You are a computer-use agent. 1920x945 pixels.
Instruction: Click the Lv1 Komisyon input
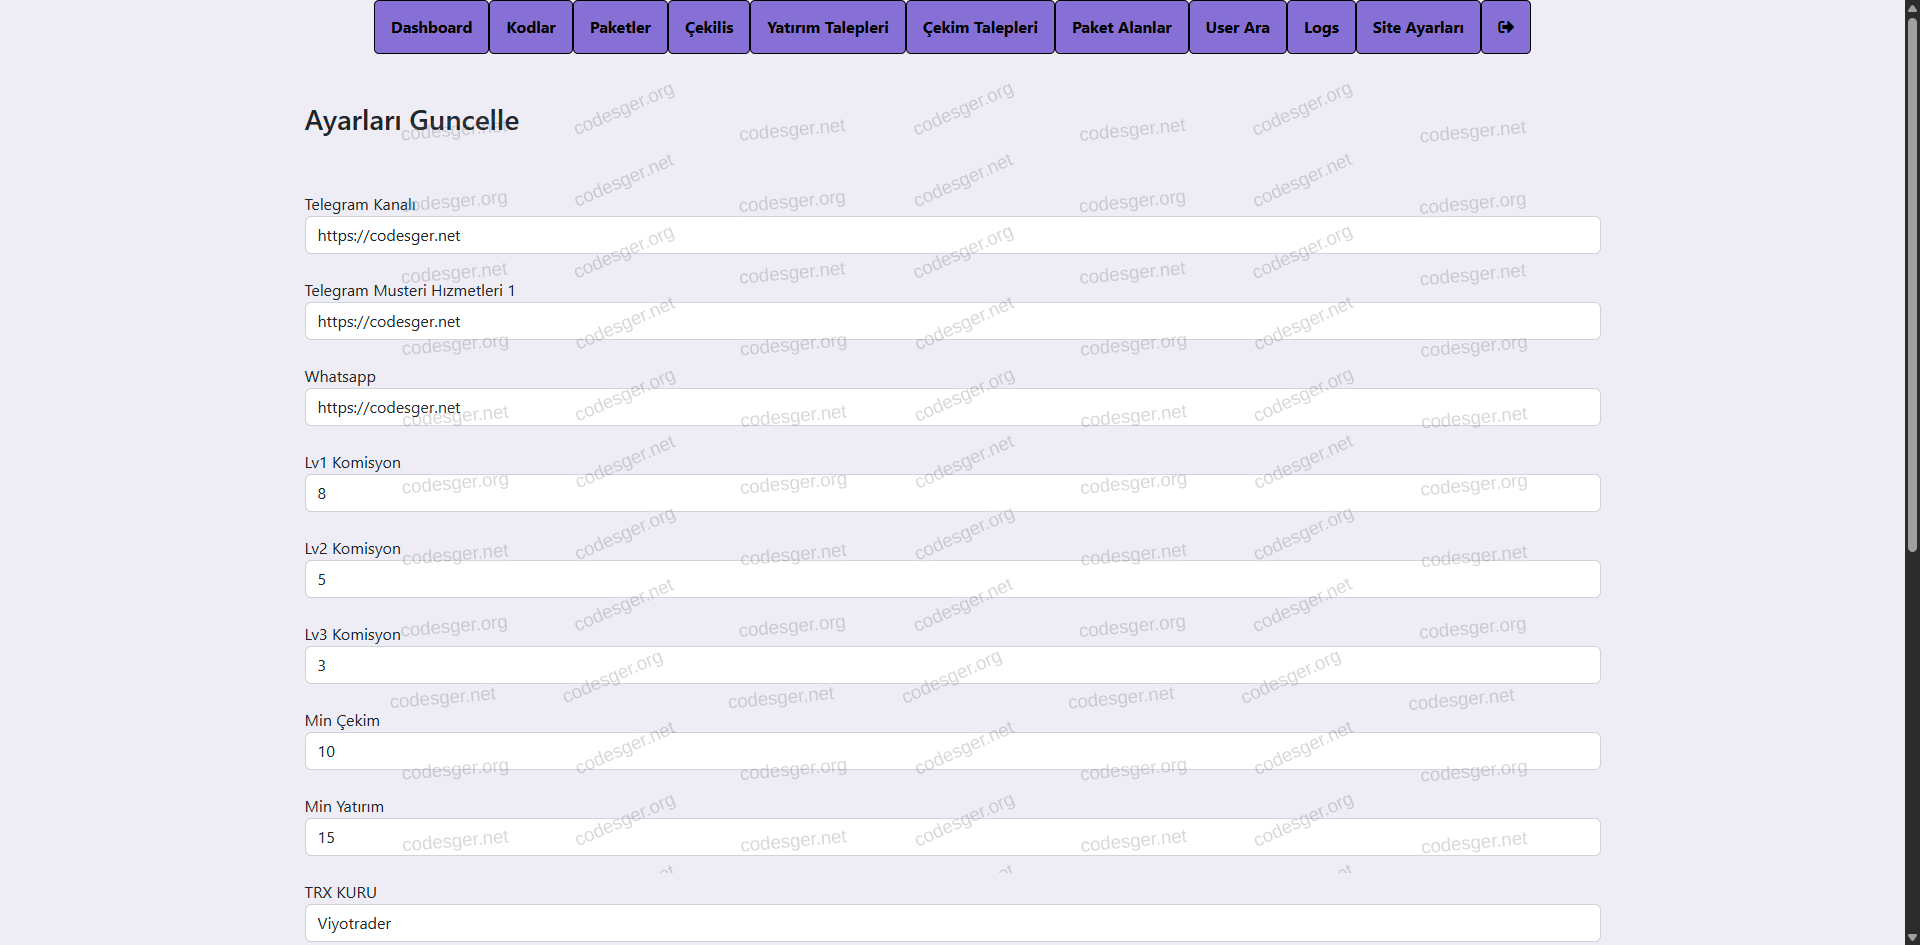(x=951, y=493)
